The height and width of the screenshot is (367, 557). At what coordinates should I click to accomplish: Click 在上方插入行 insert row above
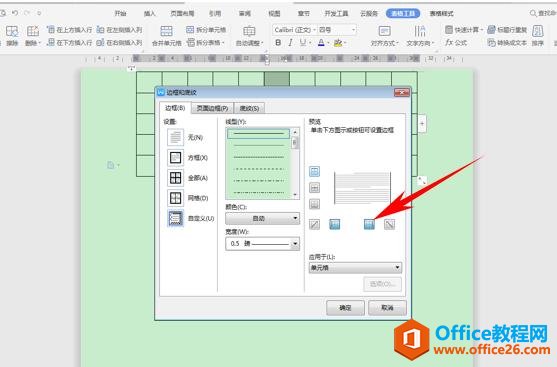pos(70,30)
